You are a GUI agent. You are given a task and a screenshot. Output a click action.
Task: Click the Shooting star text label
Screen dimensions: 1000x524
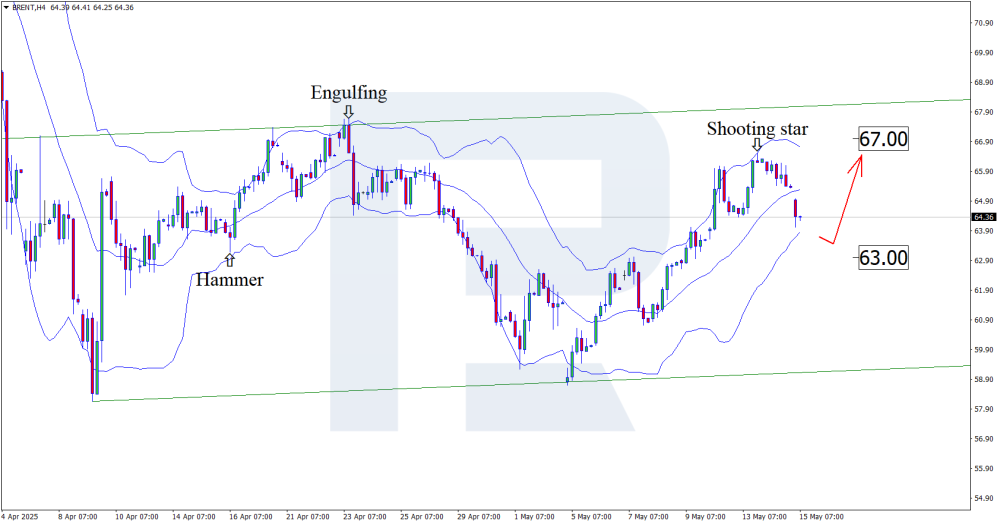757,128
